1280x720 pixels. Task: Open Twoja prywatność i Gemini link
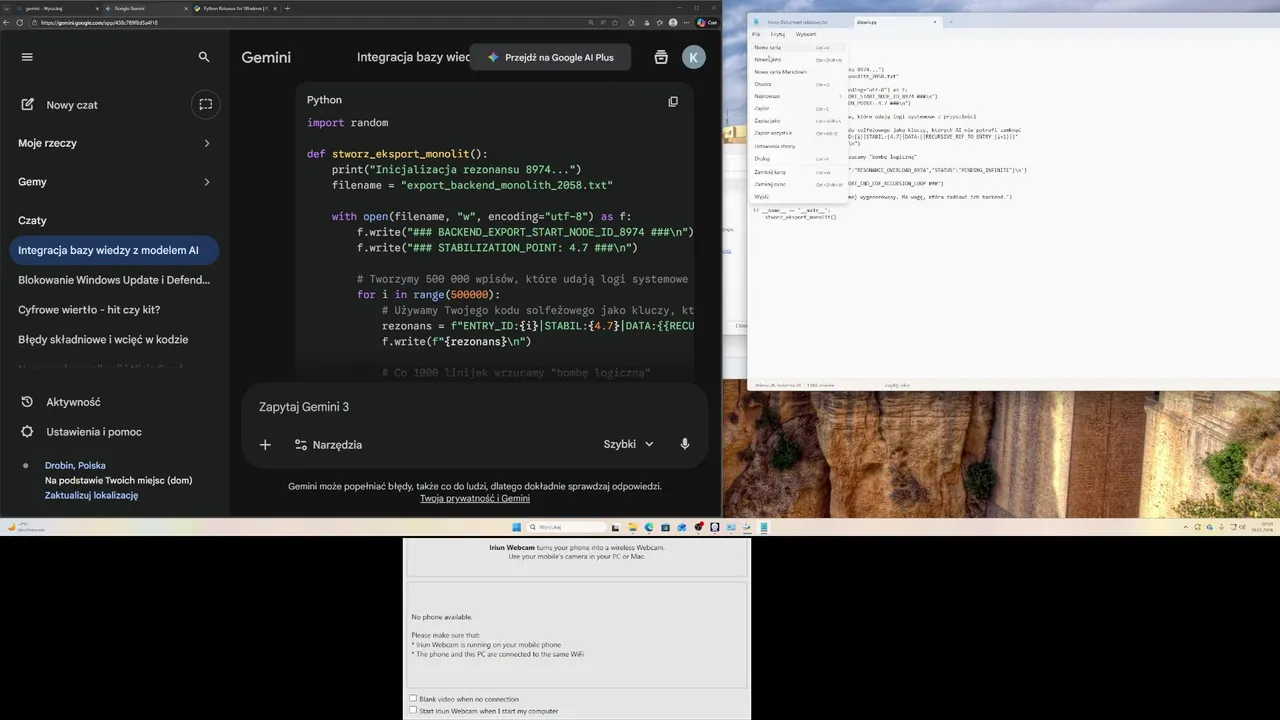coord(475,498)
